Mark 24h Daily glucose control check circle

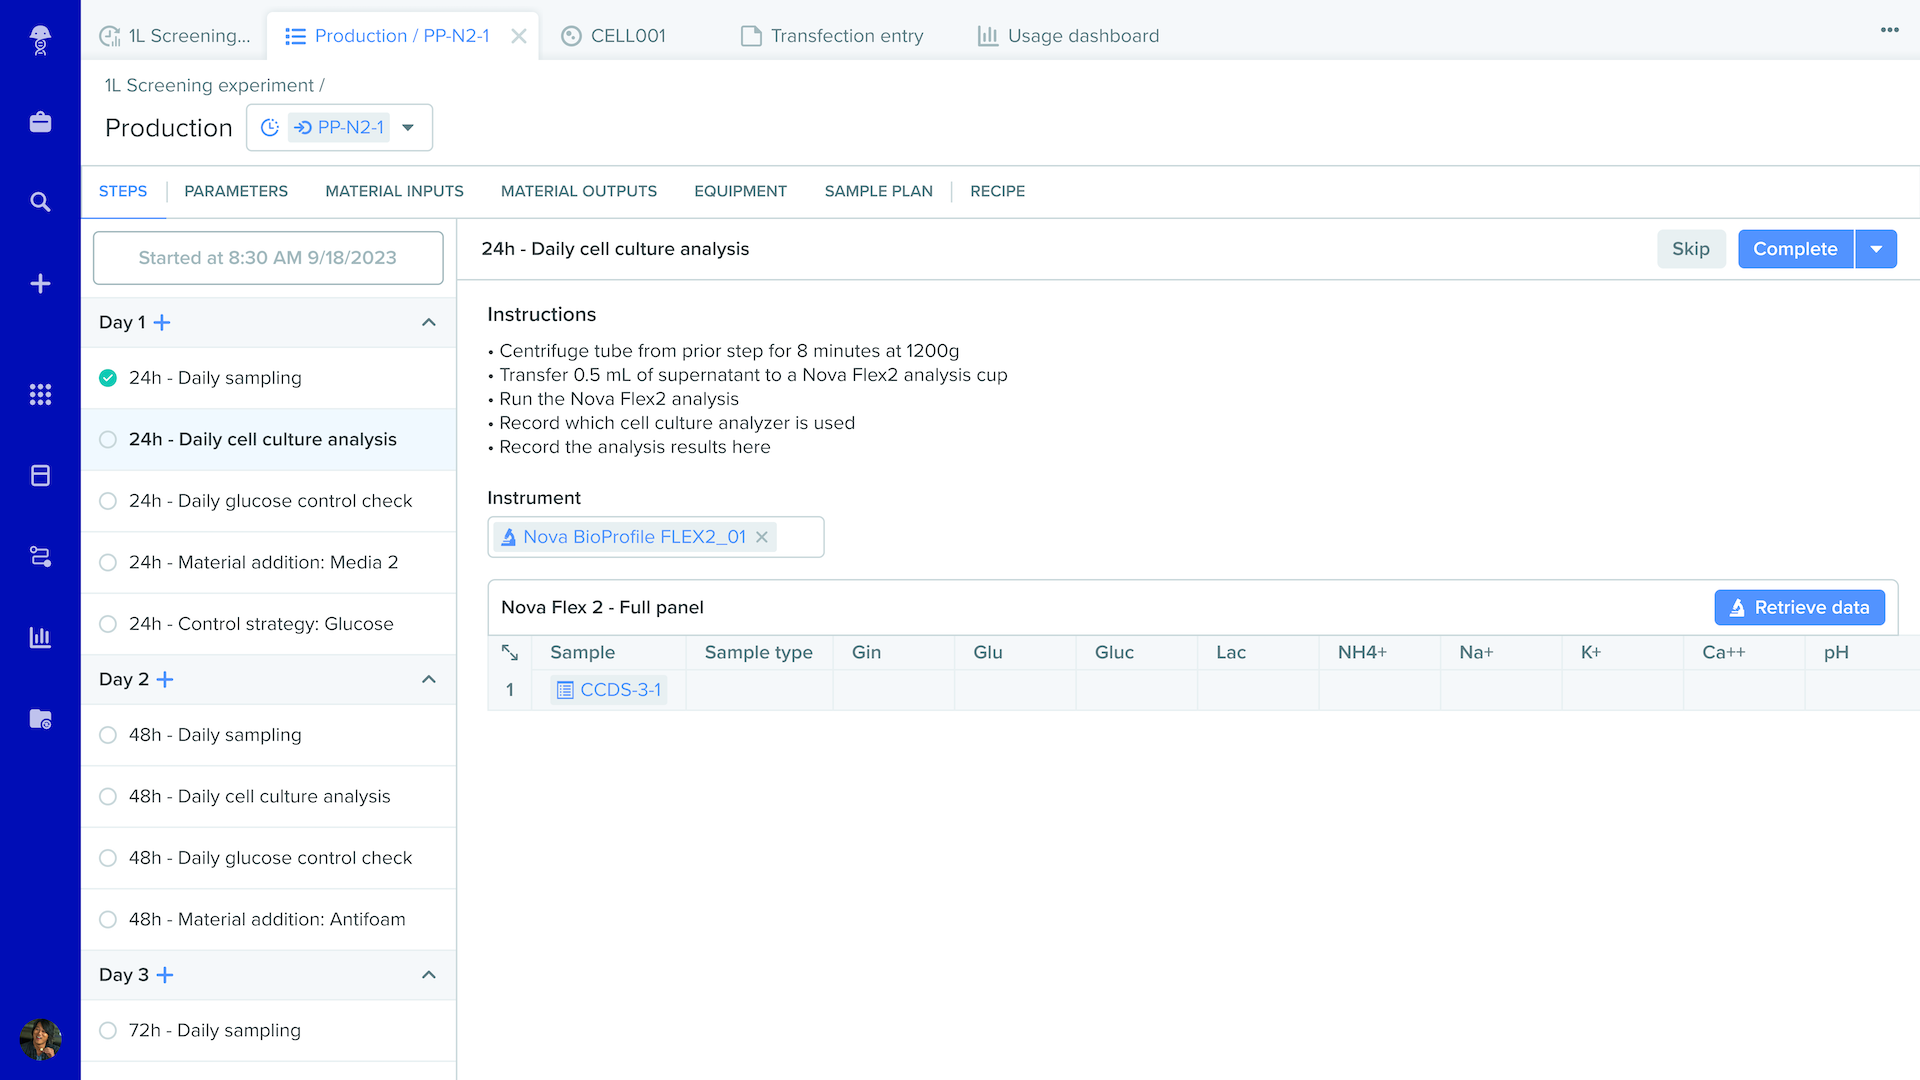[108, 501]
